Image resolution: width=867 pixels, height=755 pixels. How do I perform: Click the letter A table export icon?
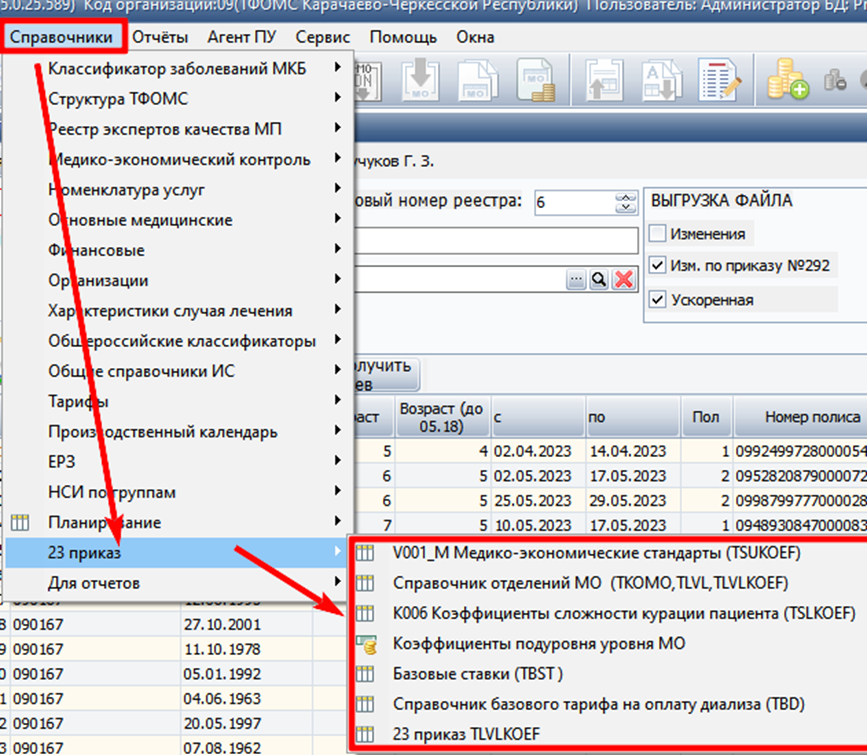tap(661, 81)
